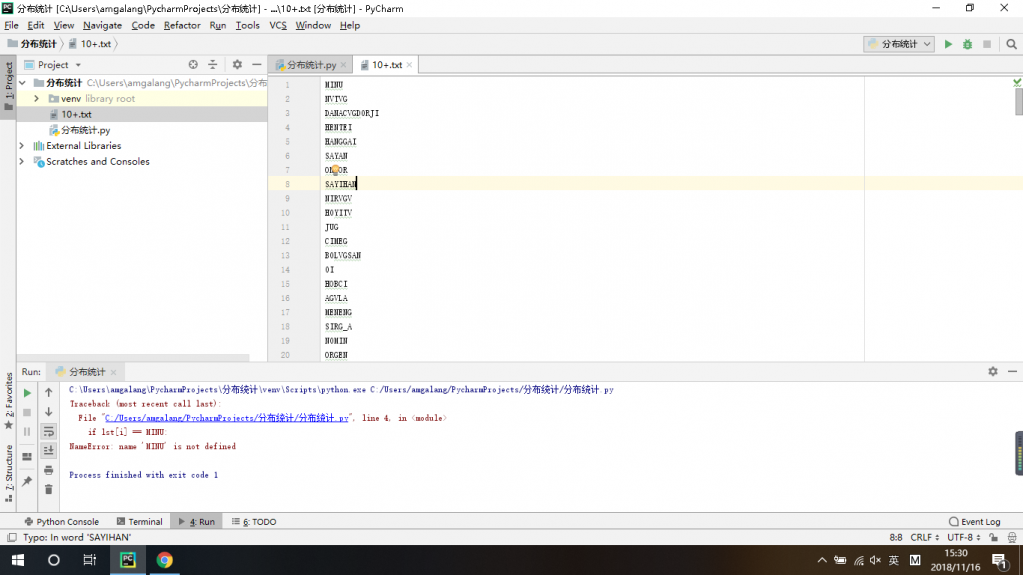Close the 10+.txt editor tab

[409, 65]
